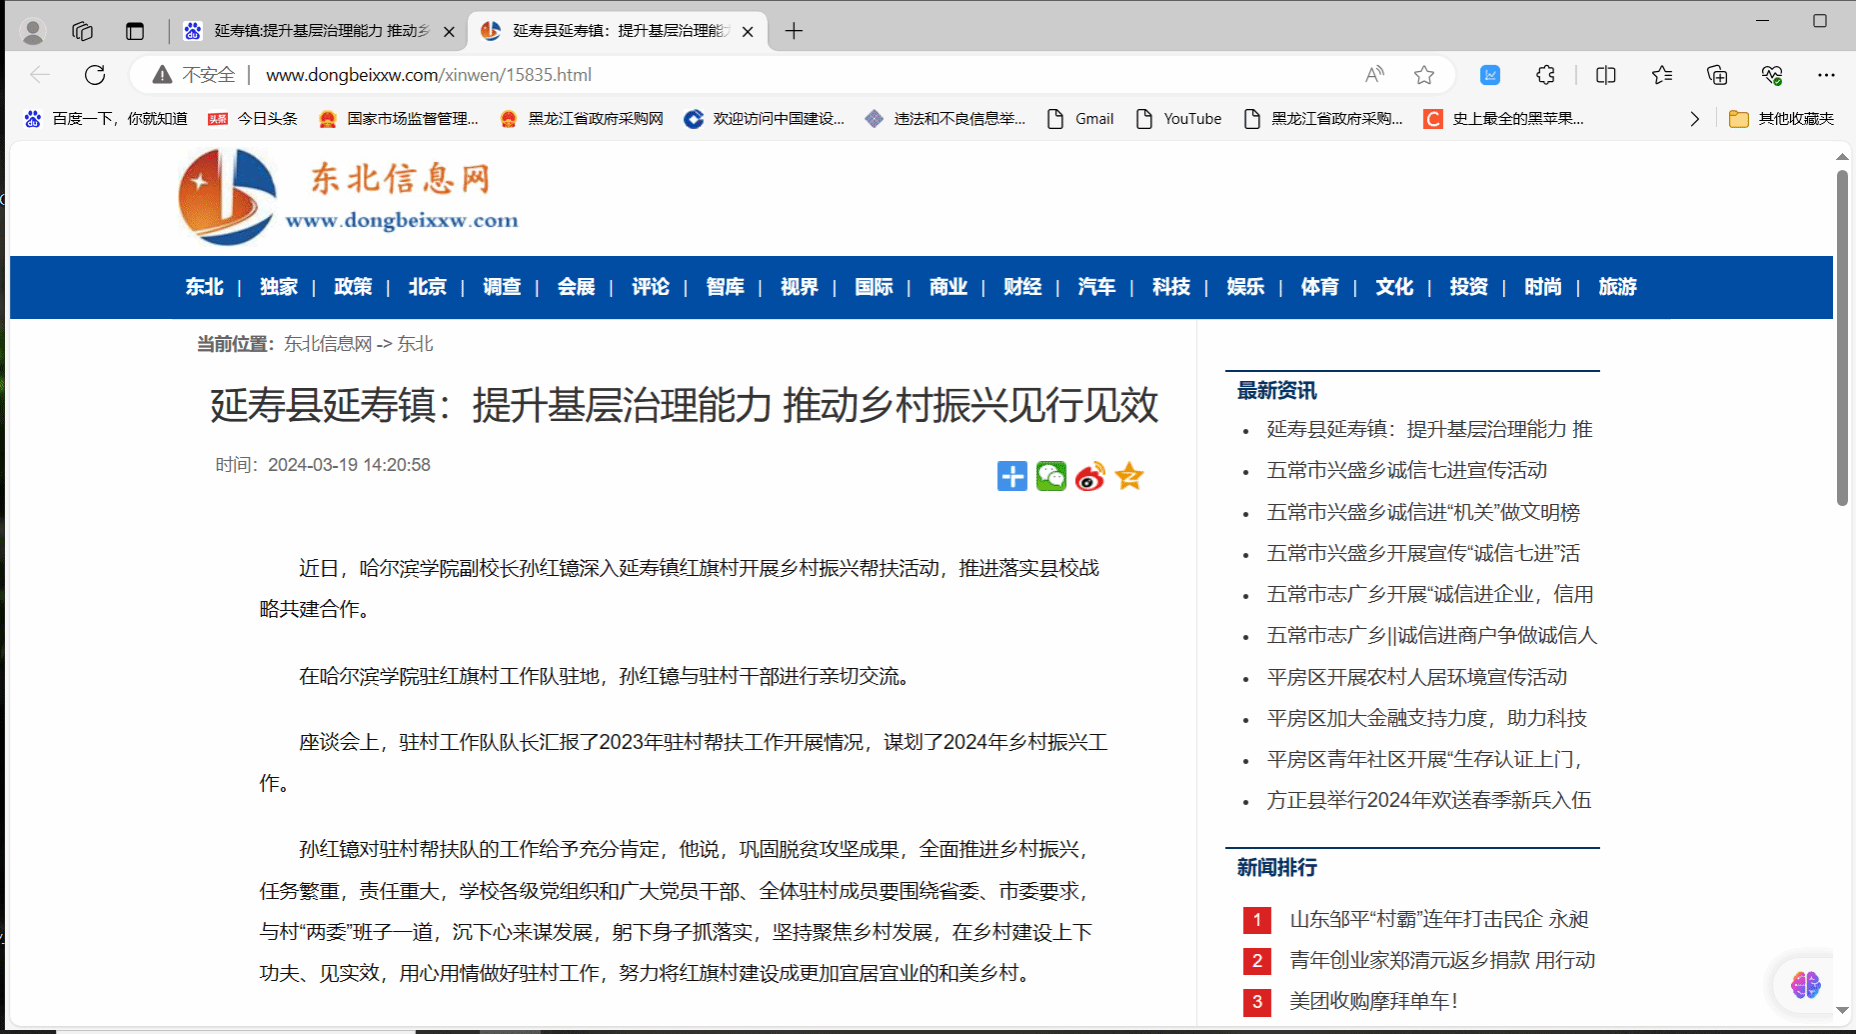This screenshot has width=1856, height=1034.
Task: Click the blue plus share icon
Action: (1012, 476)
